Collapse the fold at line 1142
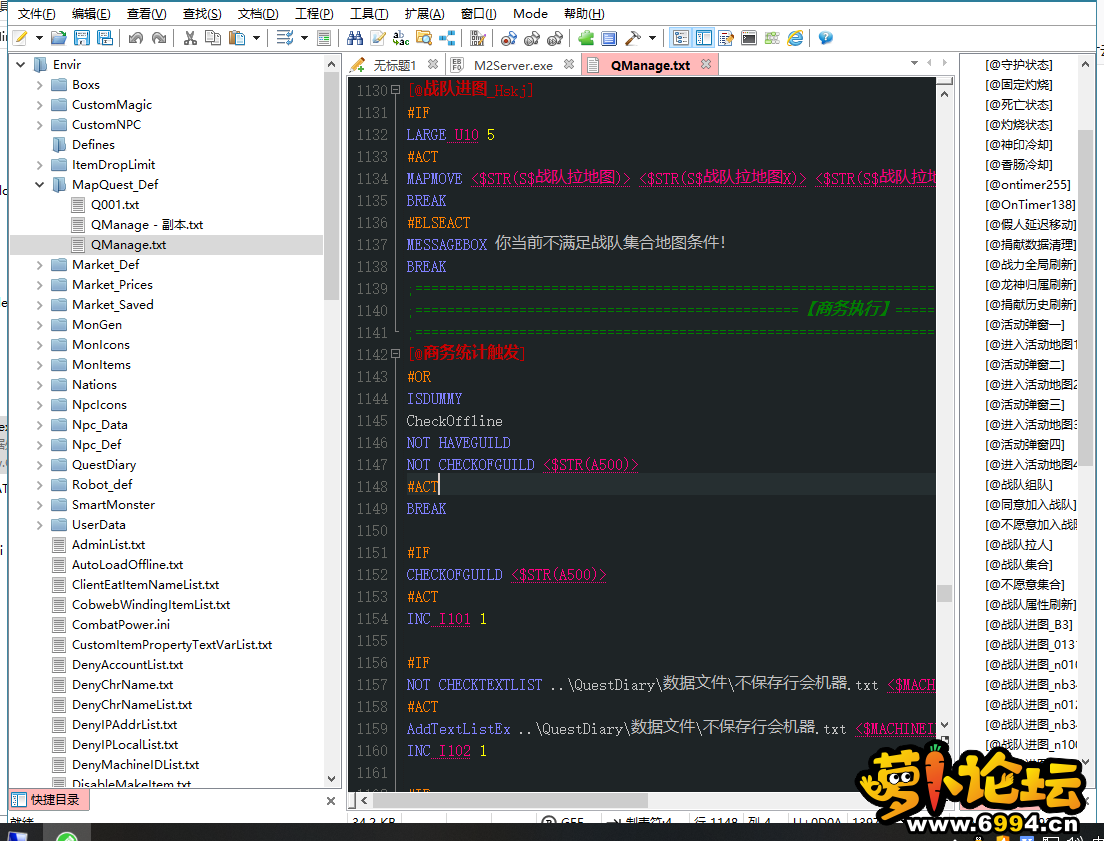 (396, 354)
